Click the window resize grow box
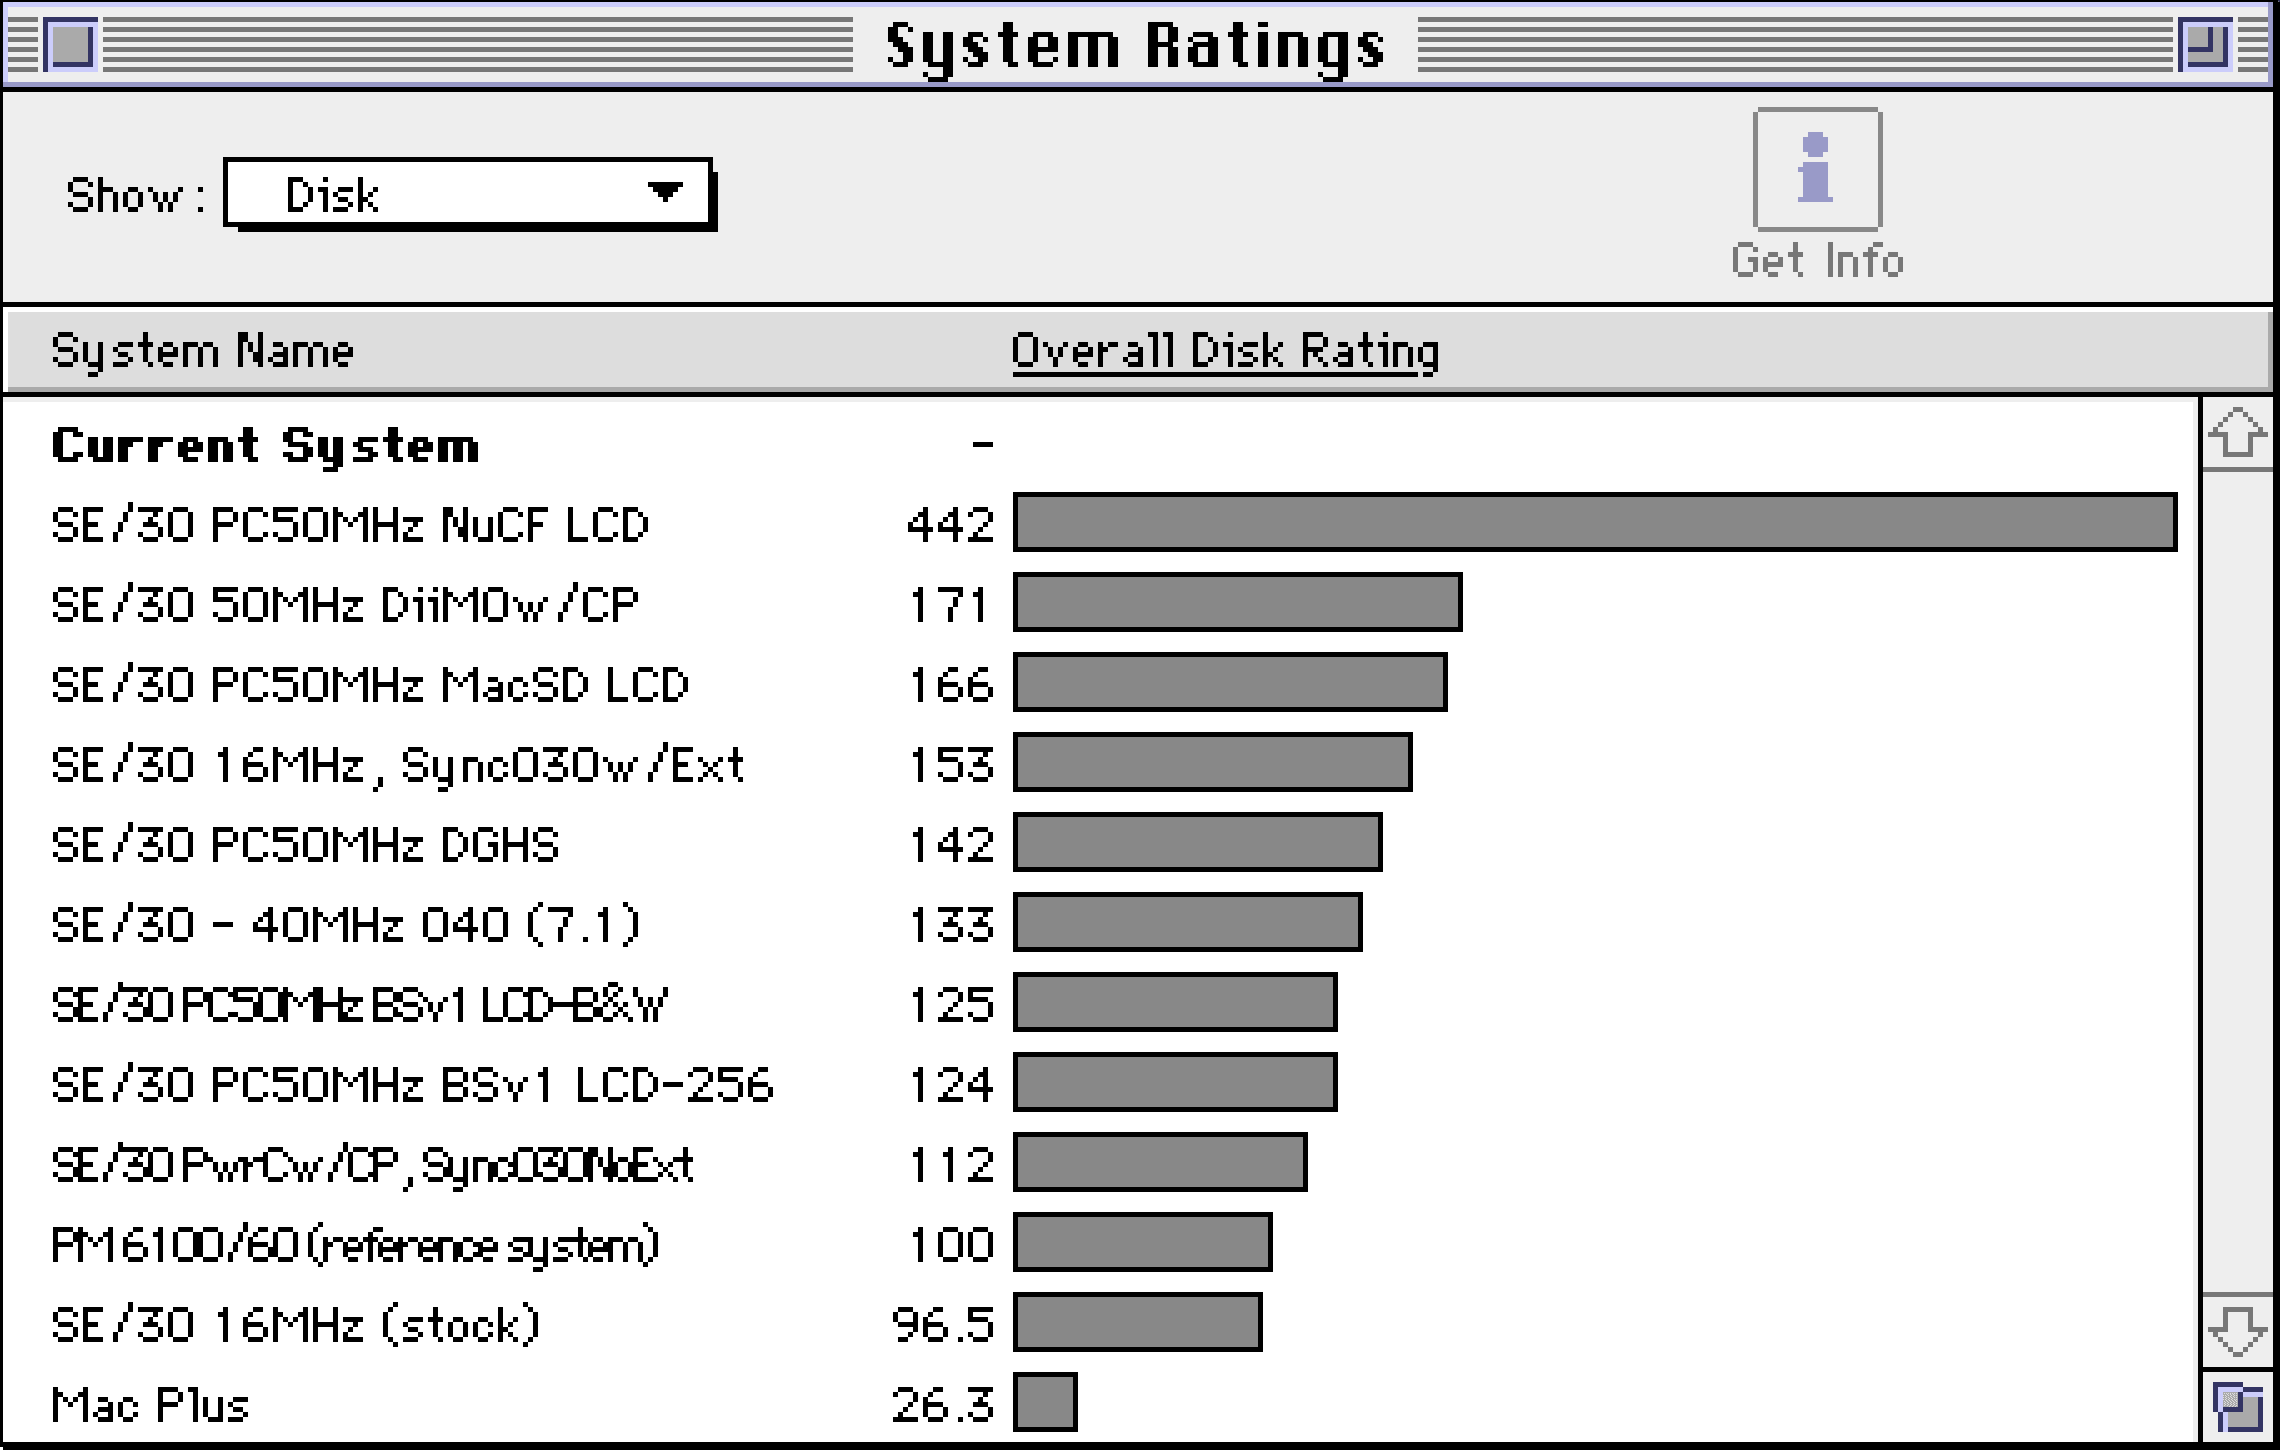The height and width of the screenshot is (1450, 2280). [2237, 1408]
